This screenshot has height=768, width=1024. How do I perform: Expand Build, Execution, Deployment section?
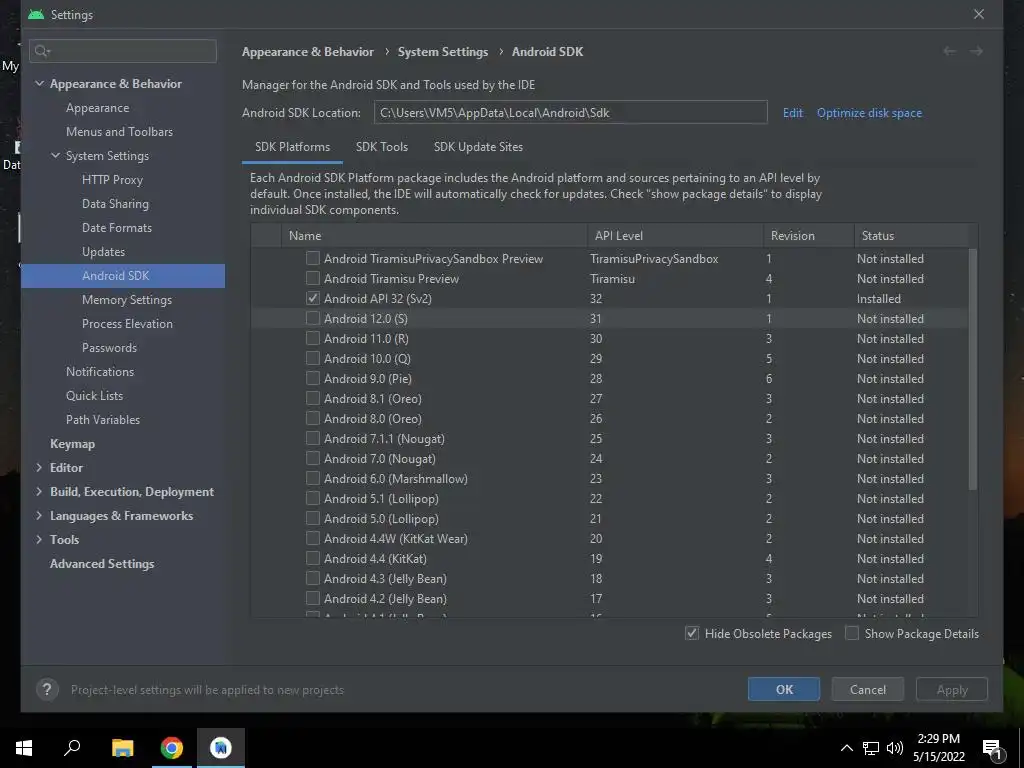point(39,492)
